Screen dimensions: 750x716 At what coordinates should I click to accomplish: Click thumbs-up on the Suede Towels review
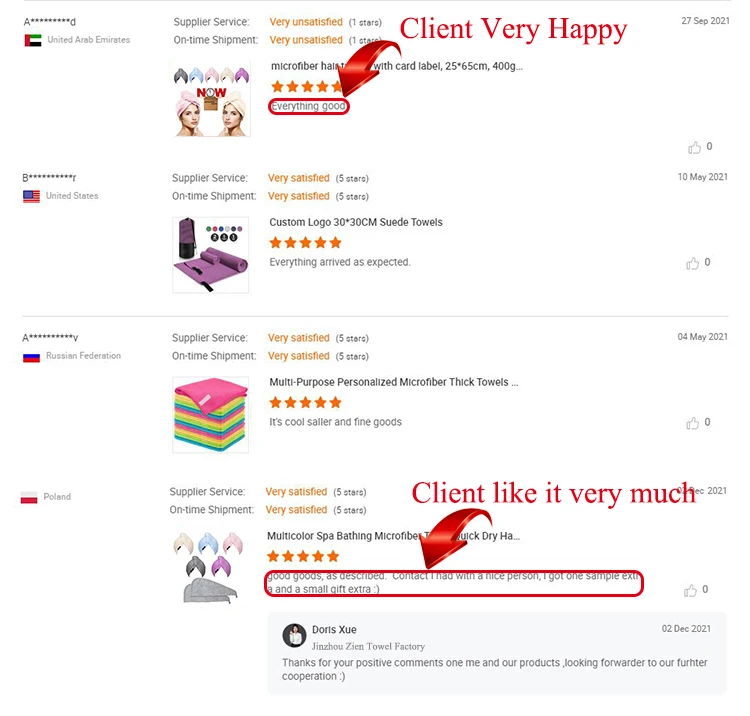pos(693,263)
